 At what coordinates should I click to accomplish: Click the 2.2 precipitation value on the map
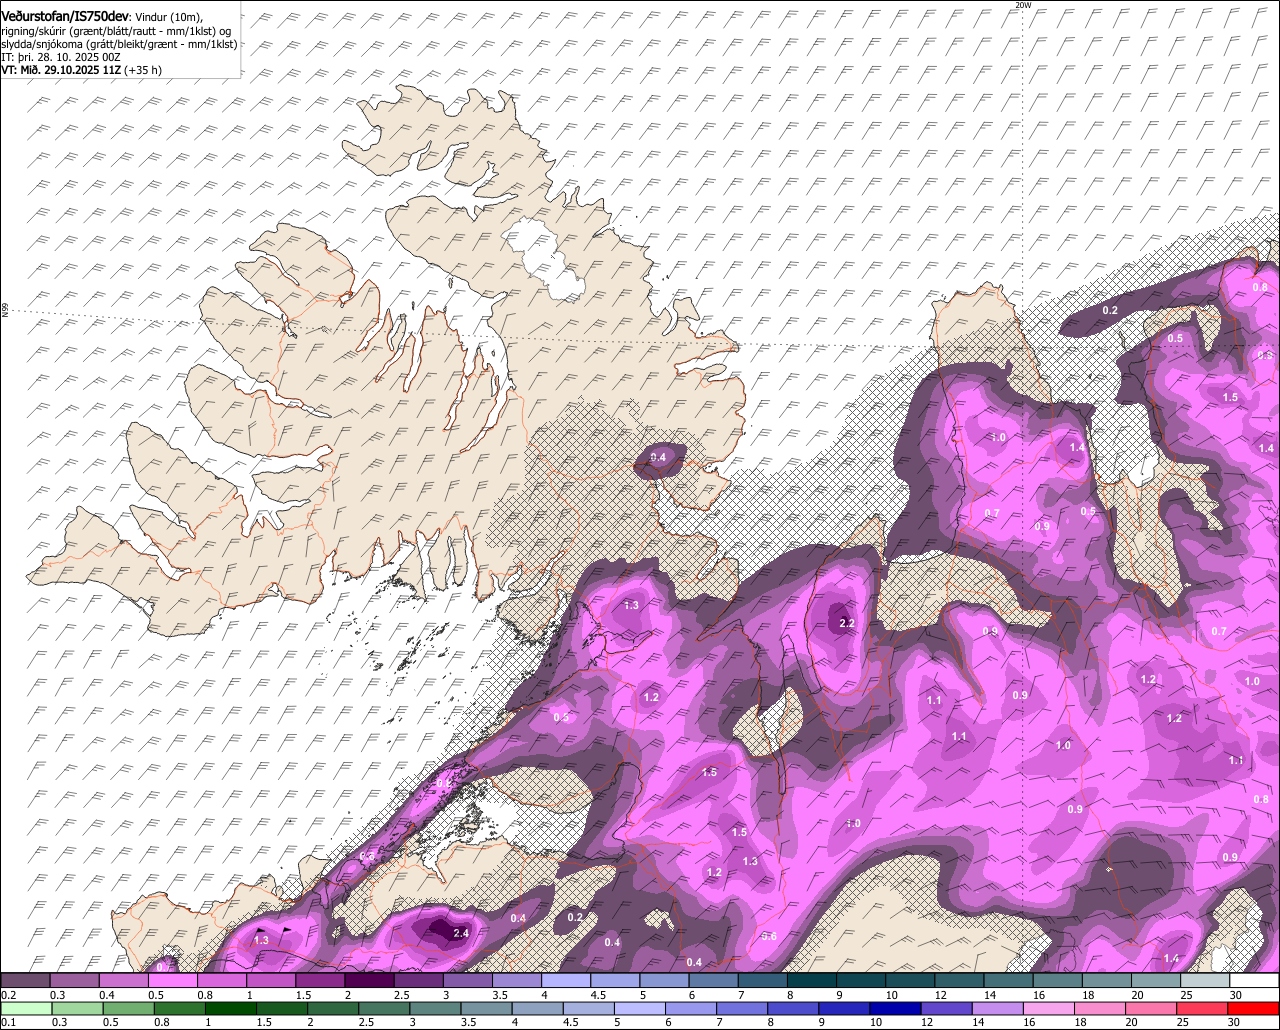coord(847,623)
